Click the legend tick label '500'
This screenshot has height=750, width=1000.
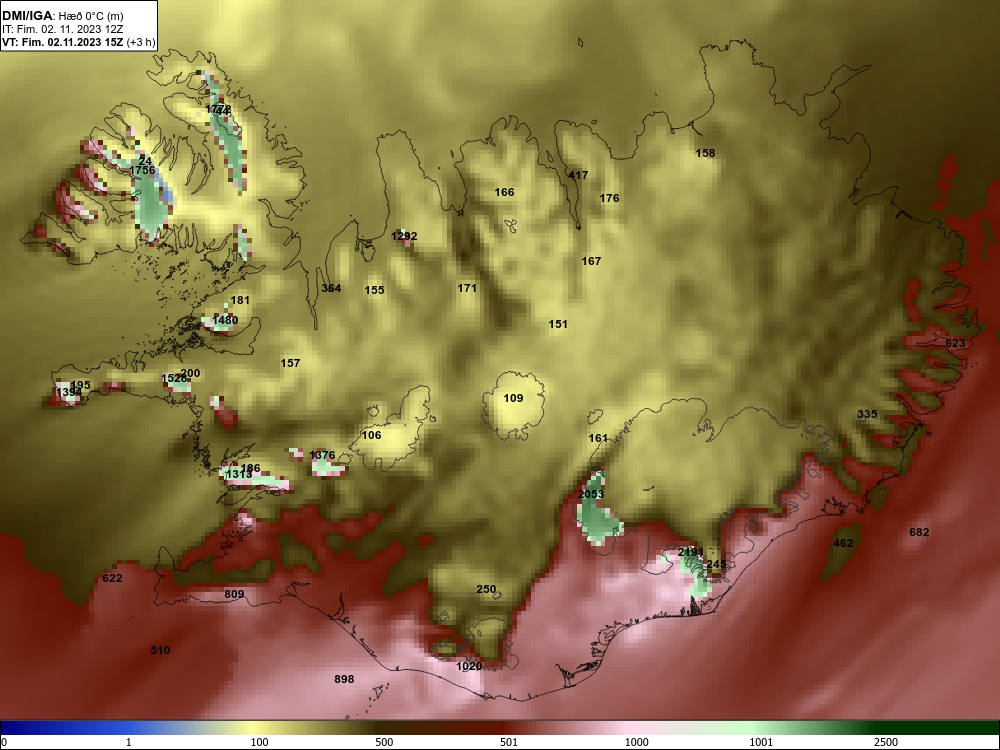[384, 742]
